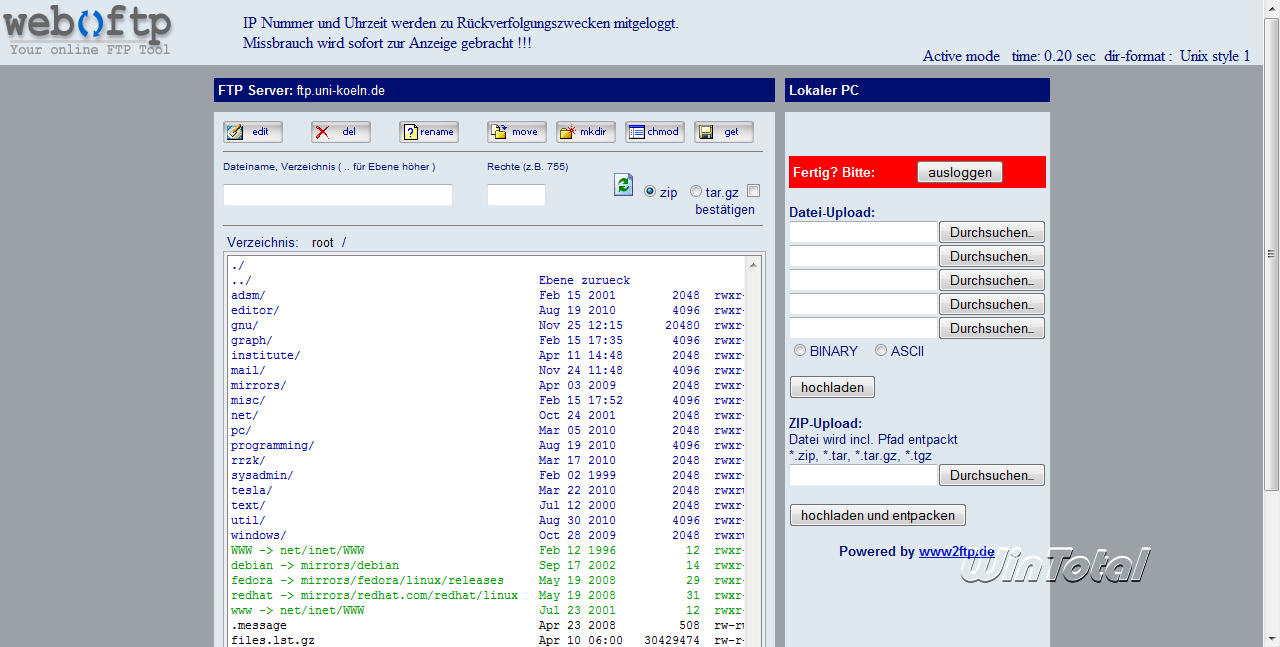Screen dimensions: 1280x647
Task: Click the directory listing scroll-up arrow
Action: pyautogui.click(x=753, y=265)
